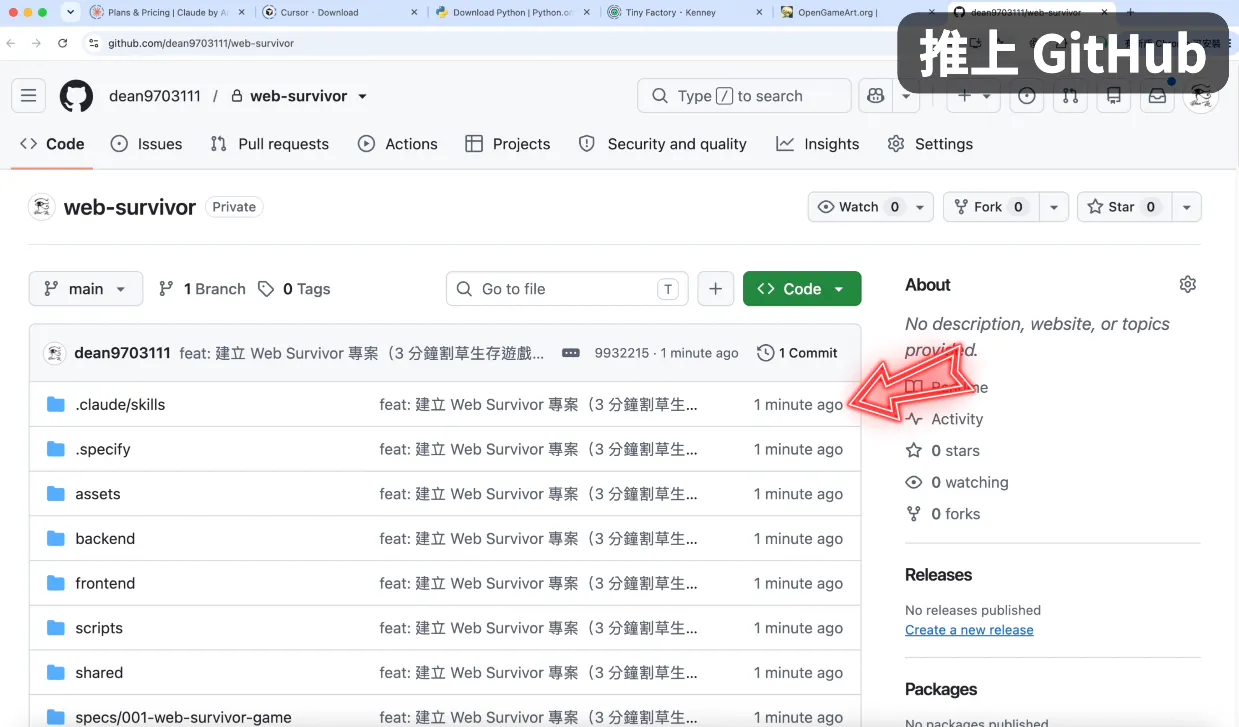1239x727 pixels.
Task: Open the 0 forks link in About
Action: [x=943, y=514]
